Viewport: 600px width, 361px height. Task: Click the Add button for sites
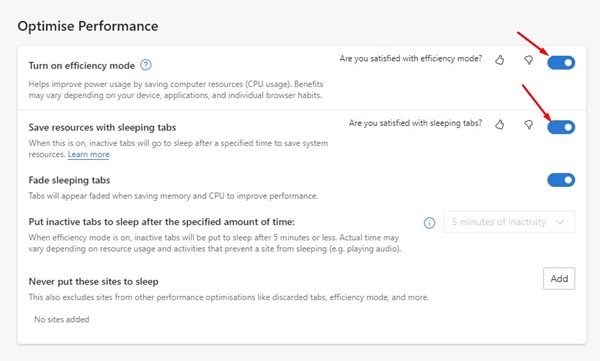[559, 278]
